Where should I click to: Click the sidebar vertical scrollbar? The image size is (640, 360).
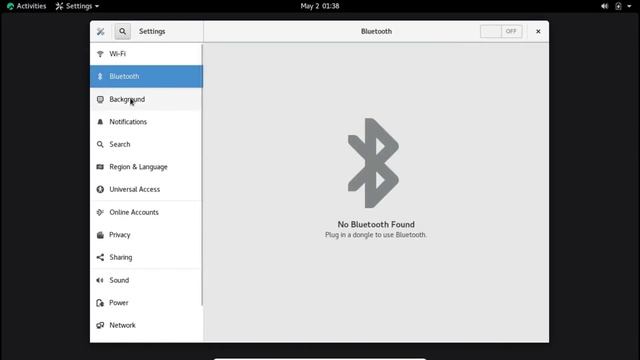tap(202, 175)
